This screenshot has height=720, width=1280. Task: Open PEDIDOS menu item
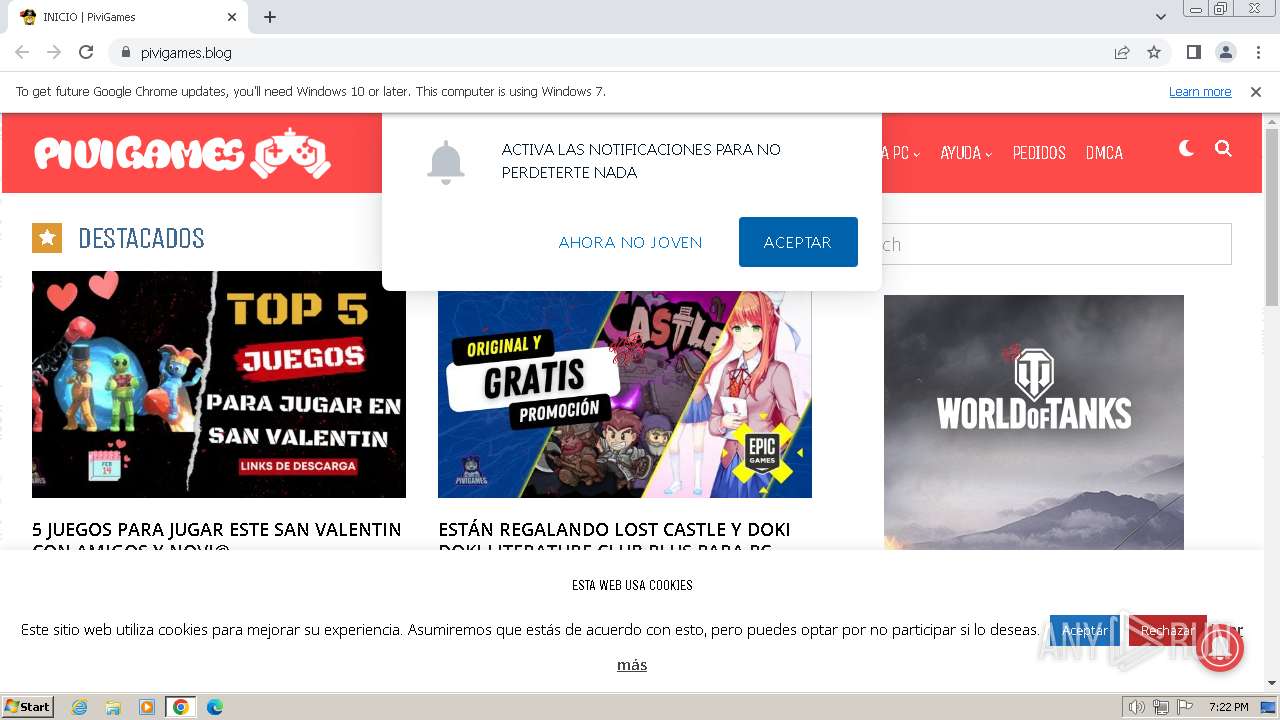coord(1039,153)
